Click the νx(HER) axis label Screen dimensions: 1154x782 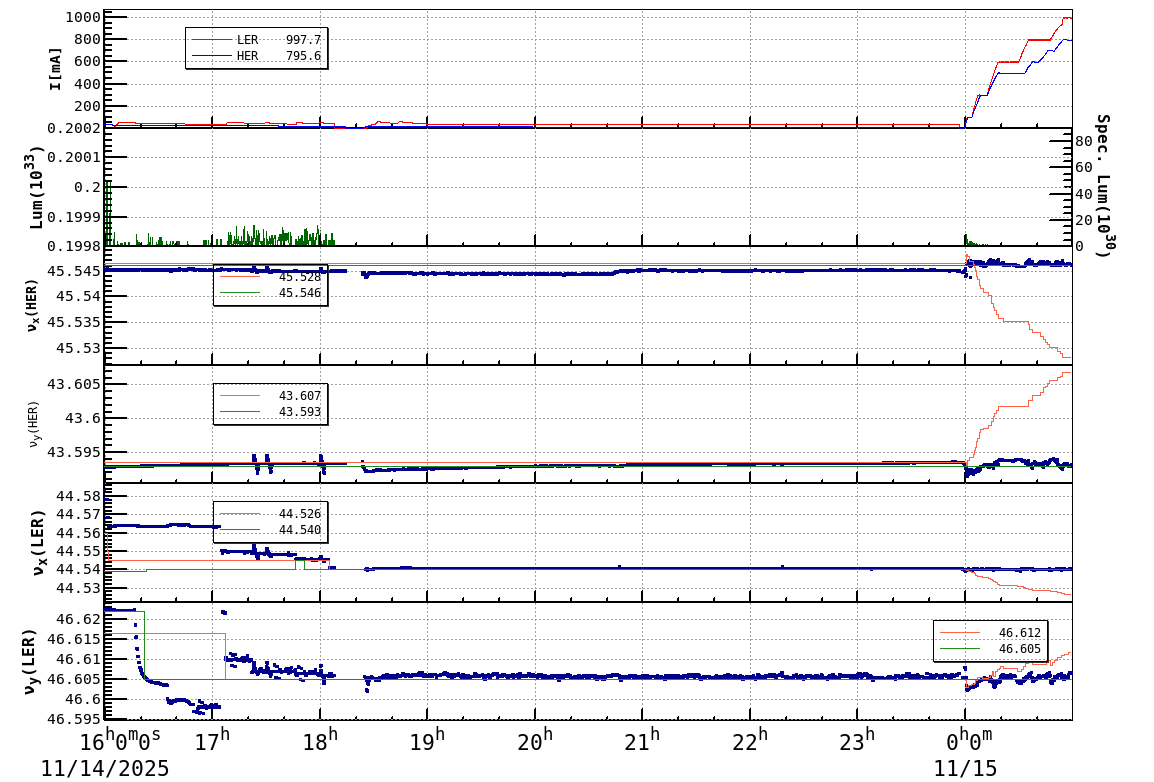[x=30, y=305]
